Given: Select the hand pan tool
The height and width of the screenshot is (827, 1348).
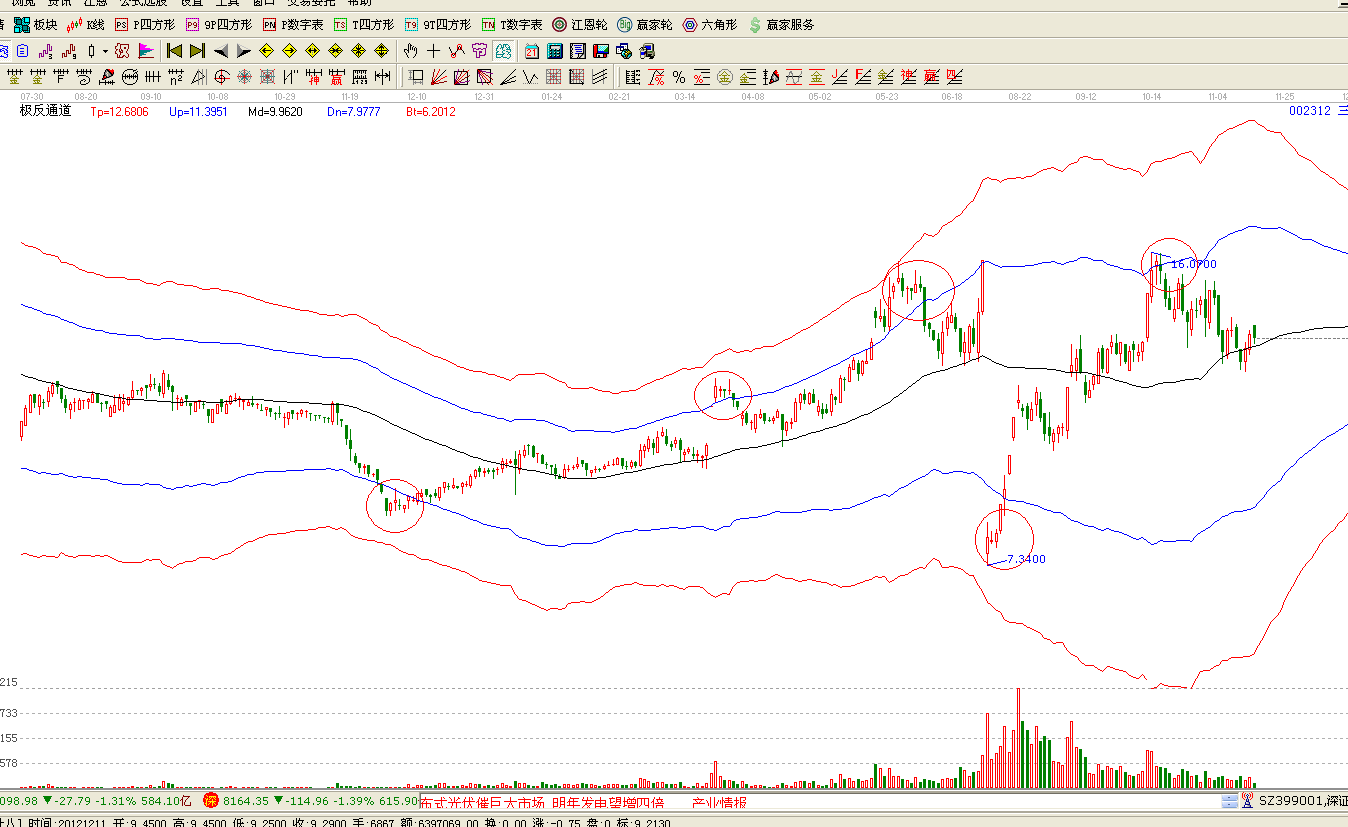Looking at the screenshot, I should pyautogui.click(x=411, y=51).
